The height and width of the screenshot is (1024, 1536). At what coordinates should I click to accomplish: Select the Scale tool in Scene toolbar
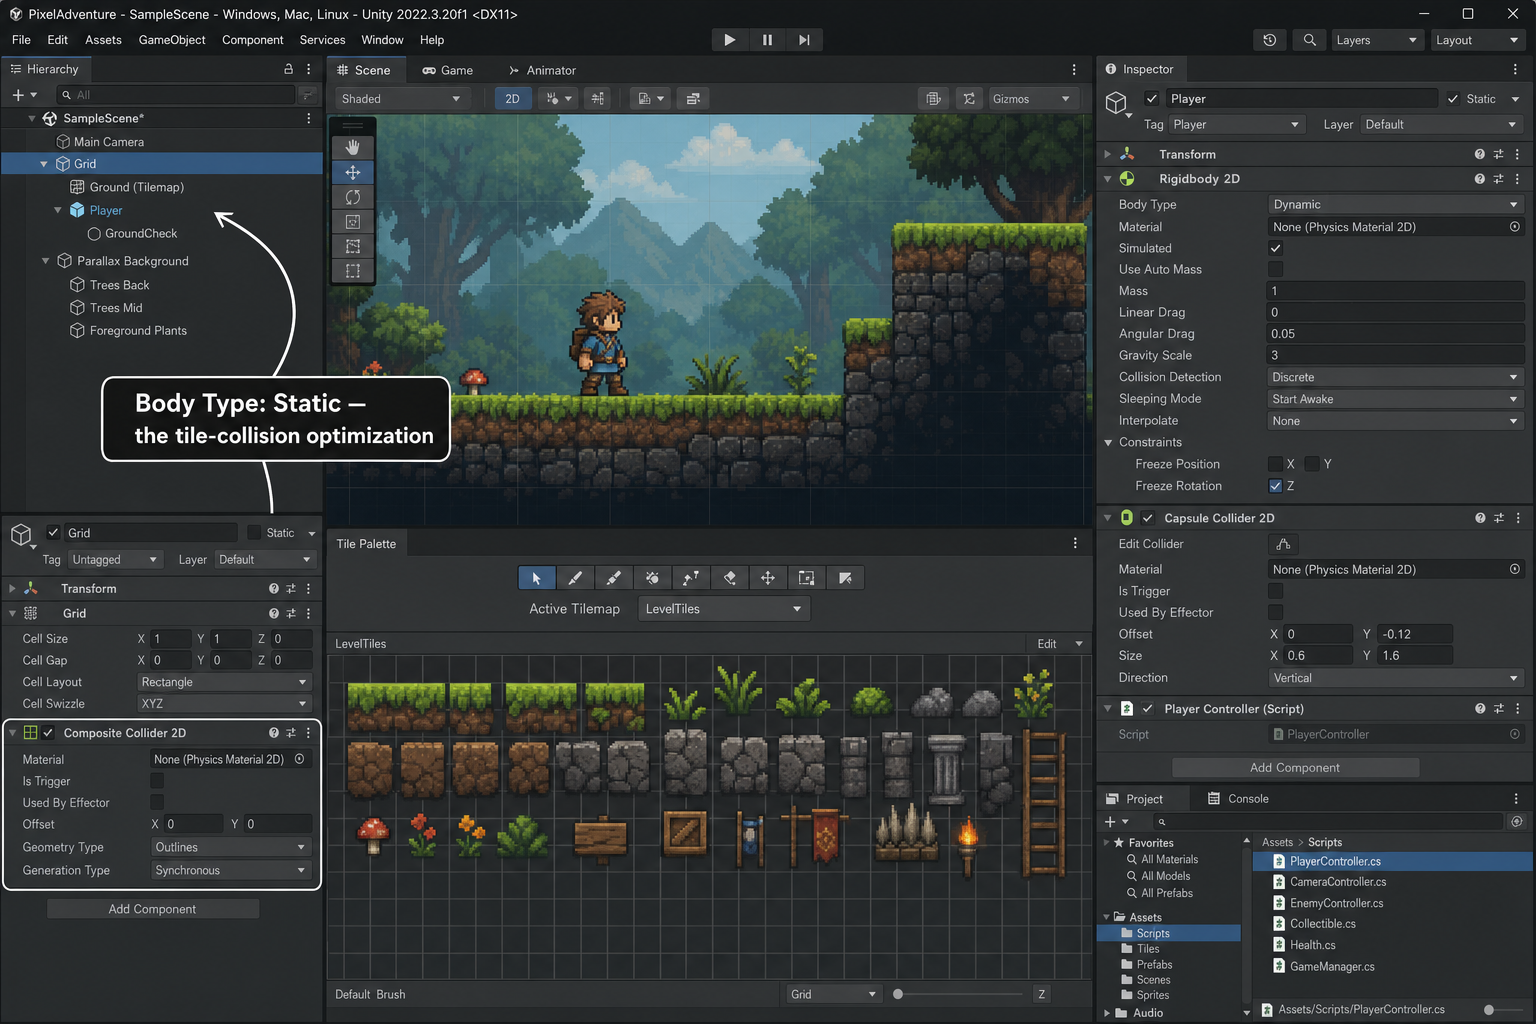click(x=353, y=222)
